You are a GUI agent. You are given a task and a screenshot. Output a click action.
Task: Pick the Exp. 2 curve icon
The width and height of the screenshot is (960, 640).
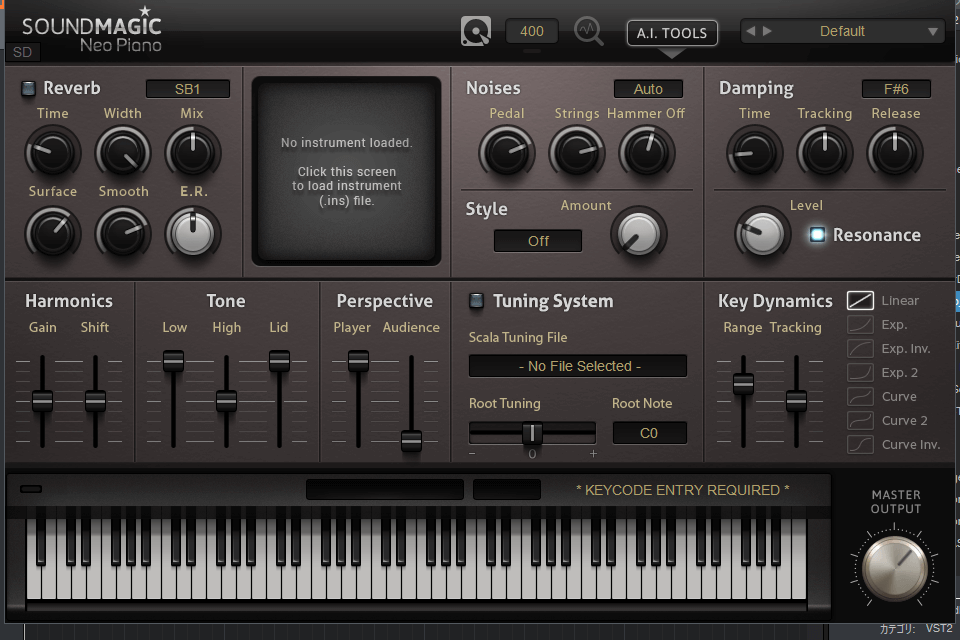click(860, 372)
